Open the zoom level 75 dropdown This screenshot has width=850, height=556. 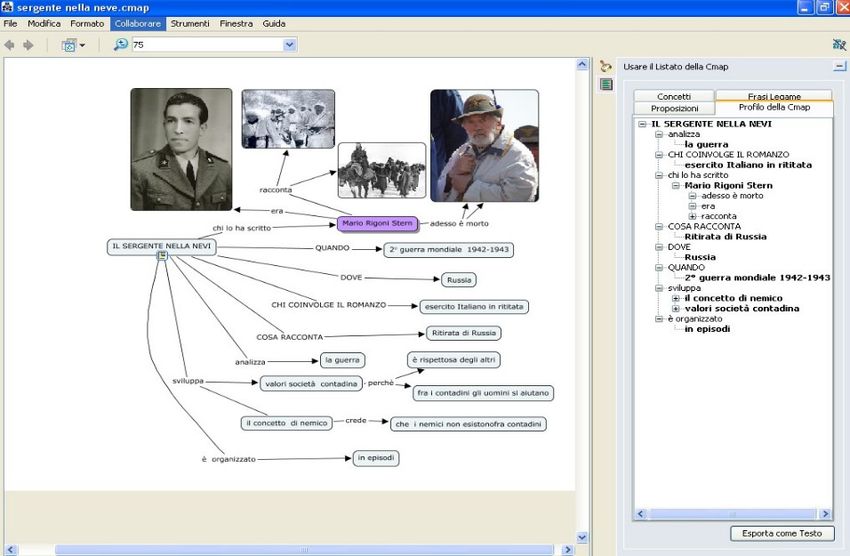click(290, 45)
